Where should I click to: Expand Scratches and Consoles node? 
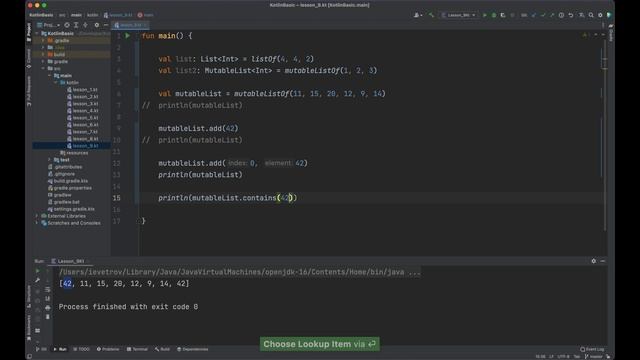(37, 223)
